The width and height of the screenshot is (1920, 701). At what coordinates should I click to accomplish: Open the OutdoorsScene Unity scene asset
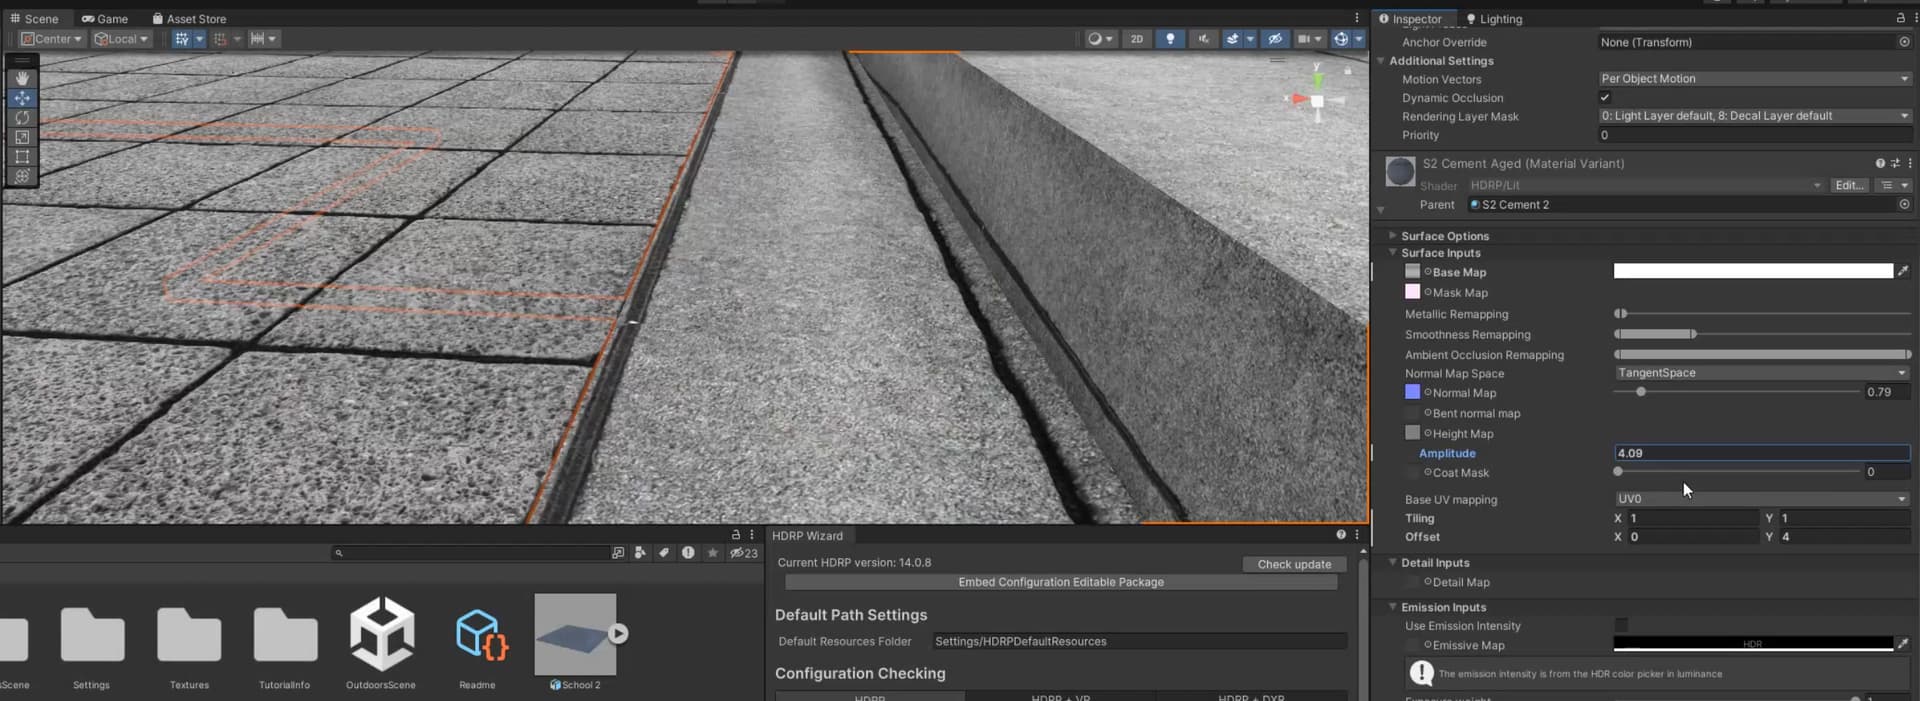(381, 634)
